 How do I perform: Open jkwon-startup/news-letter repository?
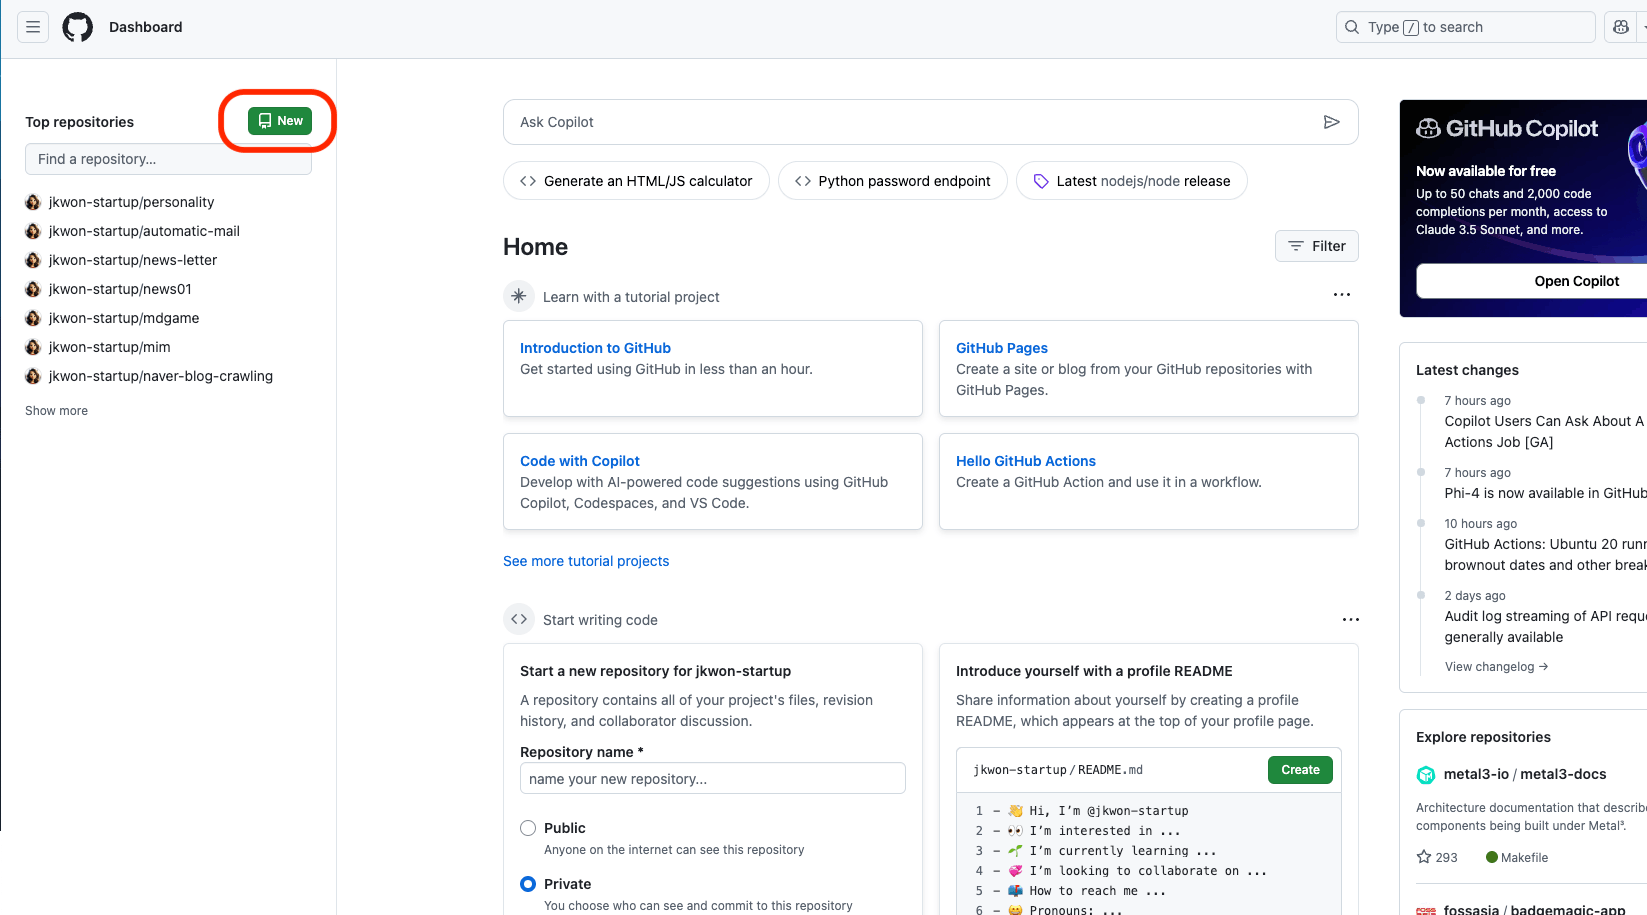(x=133, y=260)
